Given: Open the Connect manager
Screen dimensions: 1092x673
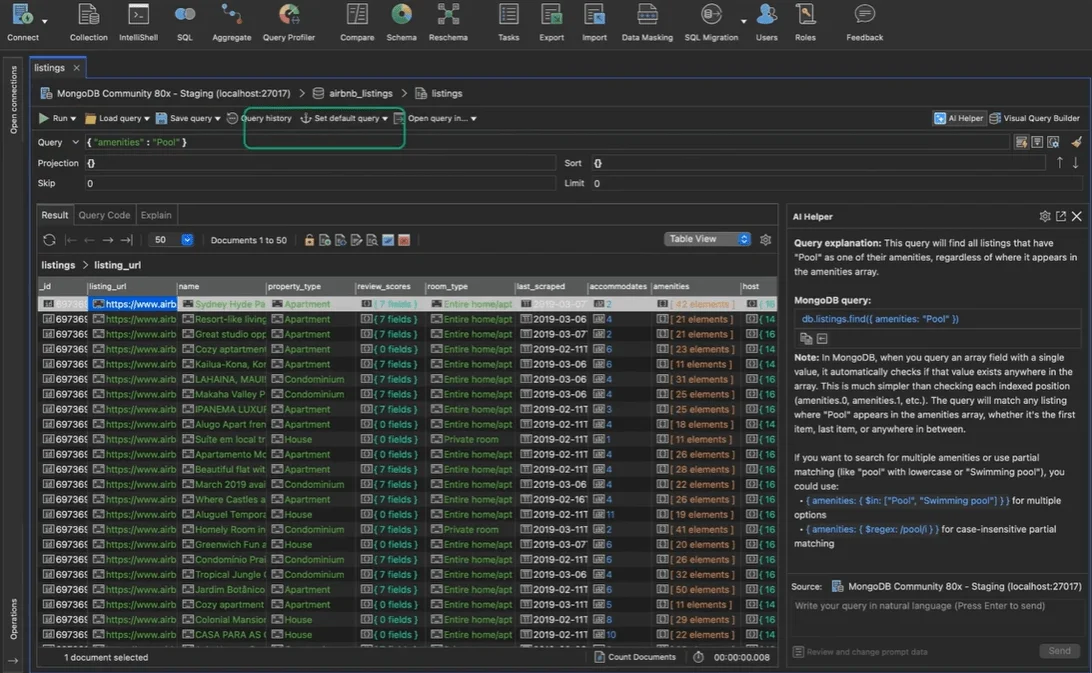Looking at the screenshot, I should [22, 22].
